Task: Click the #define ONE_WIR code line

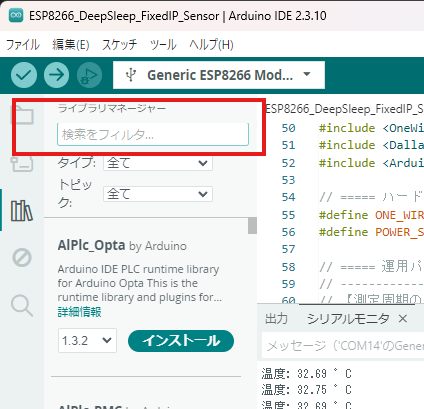Action: tap(371, 215)
